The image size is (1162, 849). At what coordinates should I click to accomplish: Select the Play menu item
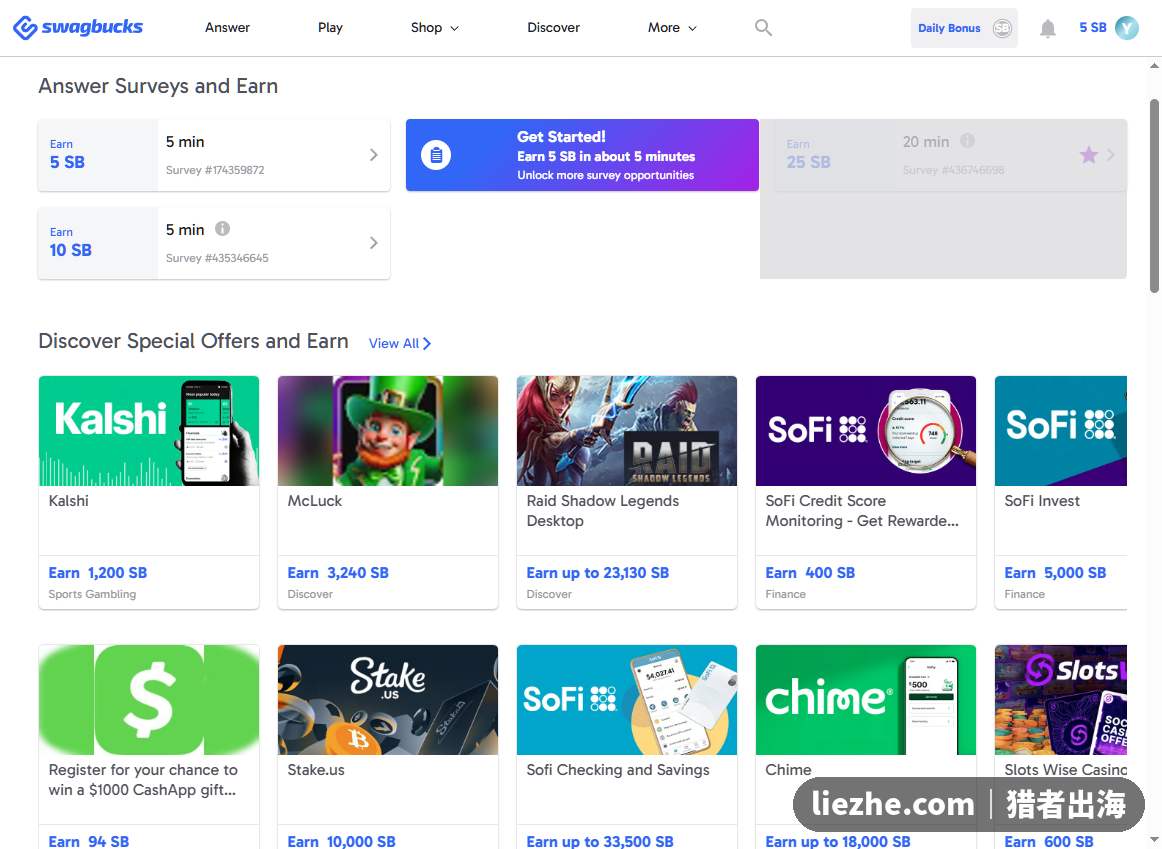[x=331, y=27]
